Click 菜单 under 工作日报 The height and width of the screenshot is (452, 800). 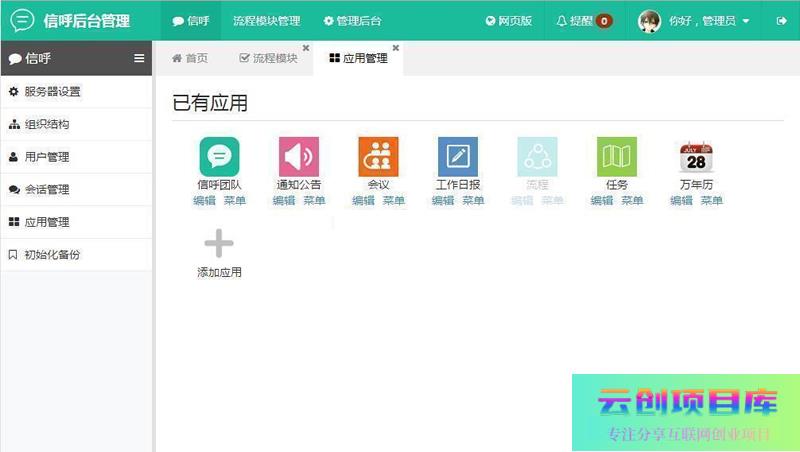[473, 200]
